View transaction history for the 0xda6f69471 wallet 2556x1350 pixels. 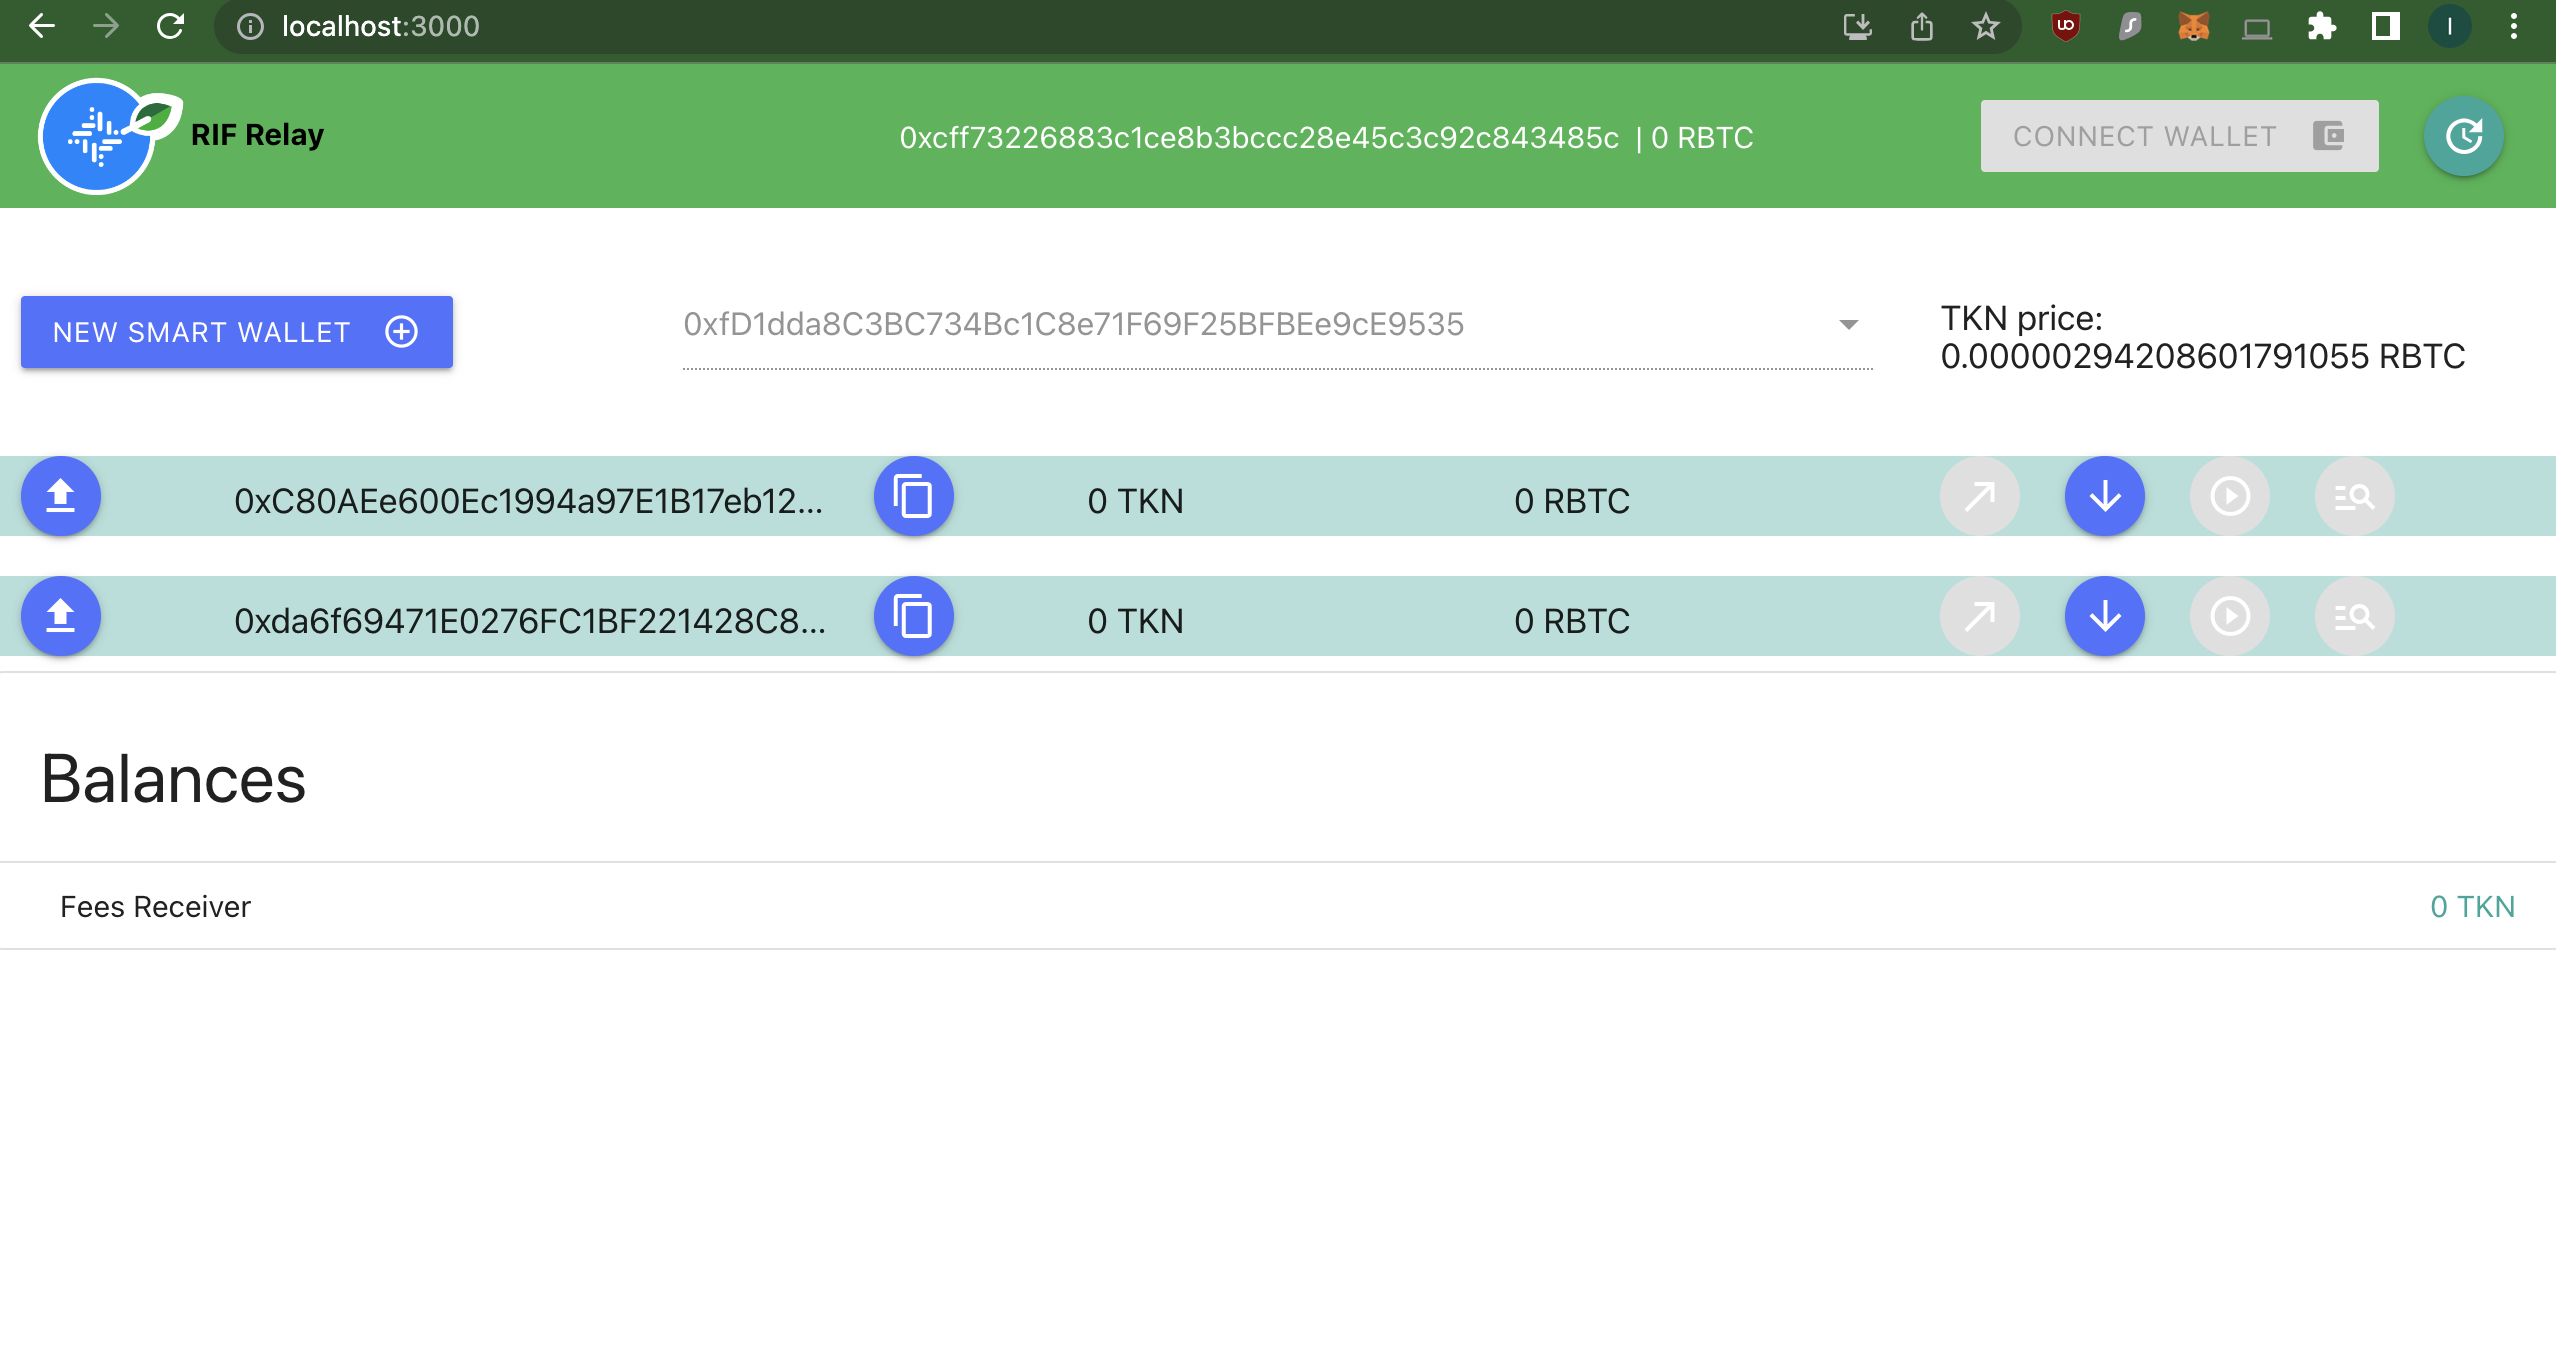coord(2355,616)
